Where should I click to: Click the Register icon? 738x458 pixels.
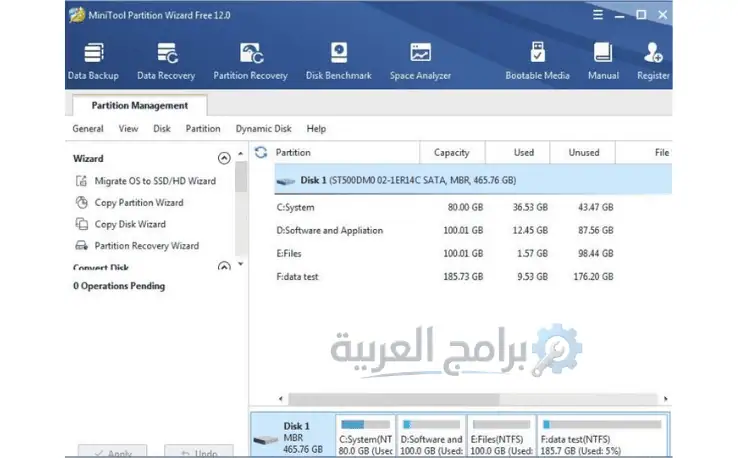(x=653, y=53)
